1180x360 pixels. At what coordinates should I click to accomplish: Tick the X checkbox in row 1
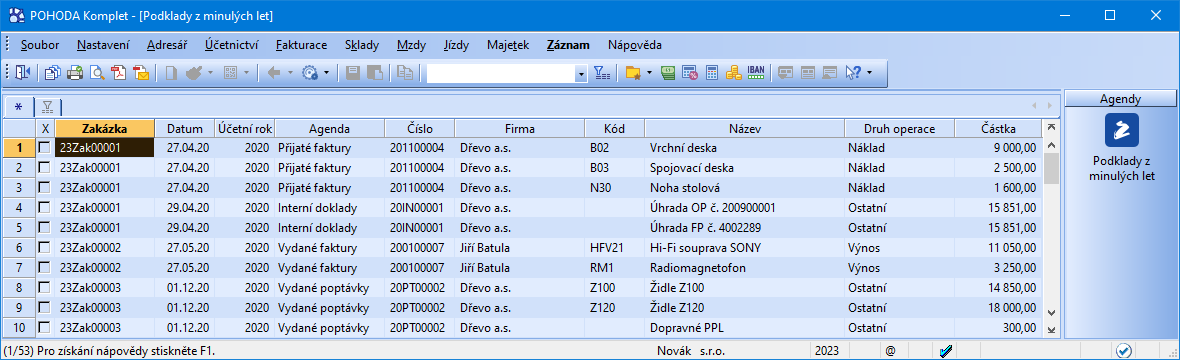coord(44,148)
